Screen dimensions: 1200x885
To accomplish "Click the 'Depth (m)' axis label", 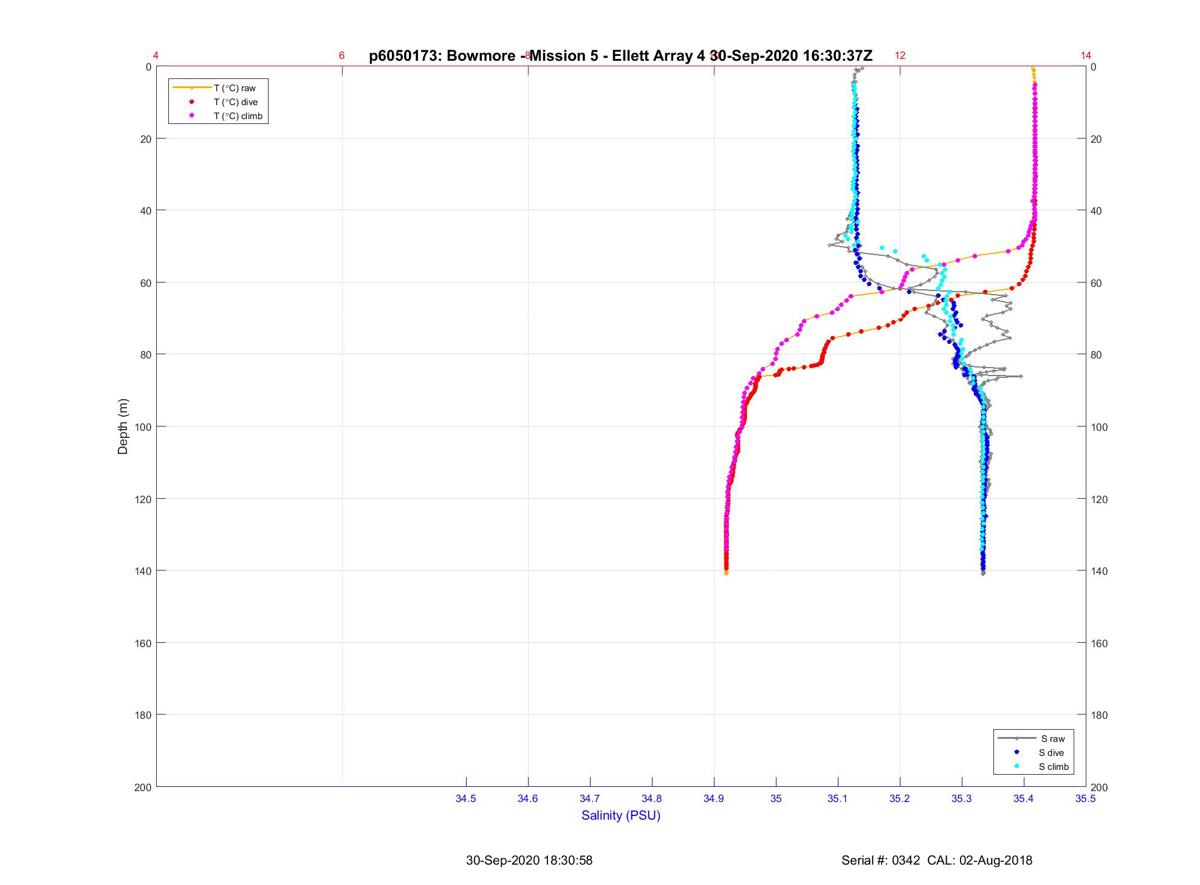I will click(x=123, y=426).
